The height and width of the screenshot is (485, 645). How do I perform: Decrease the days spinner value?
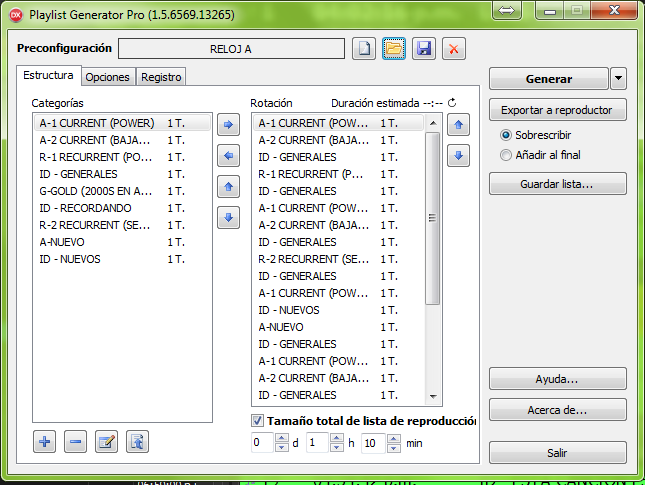pyautogui.click(x=282, y=448)
